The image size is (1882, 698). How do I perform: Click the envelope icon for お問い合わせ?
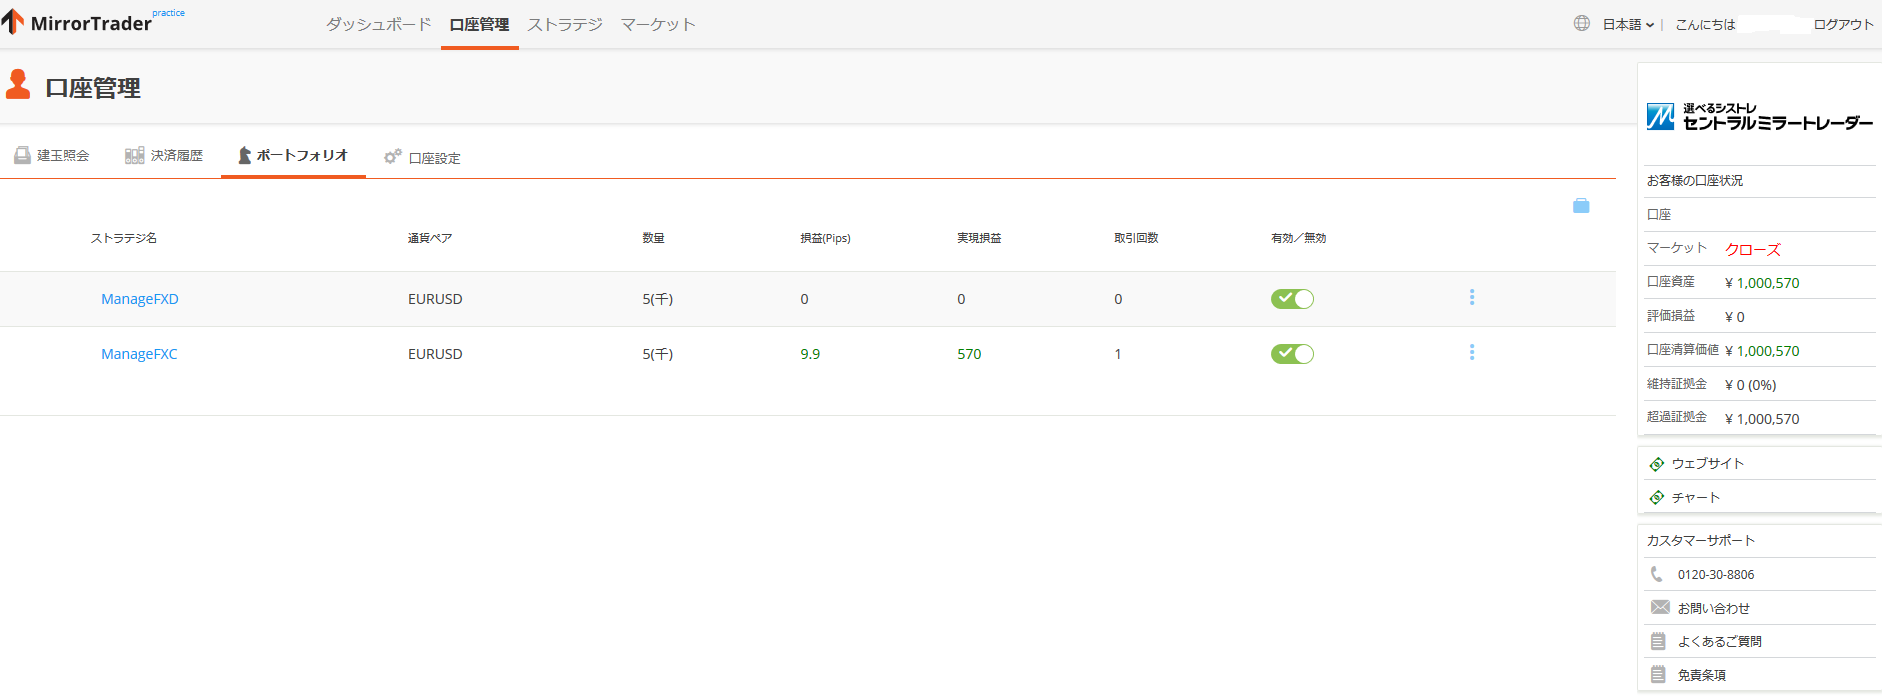1660,608
